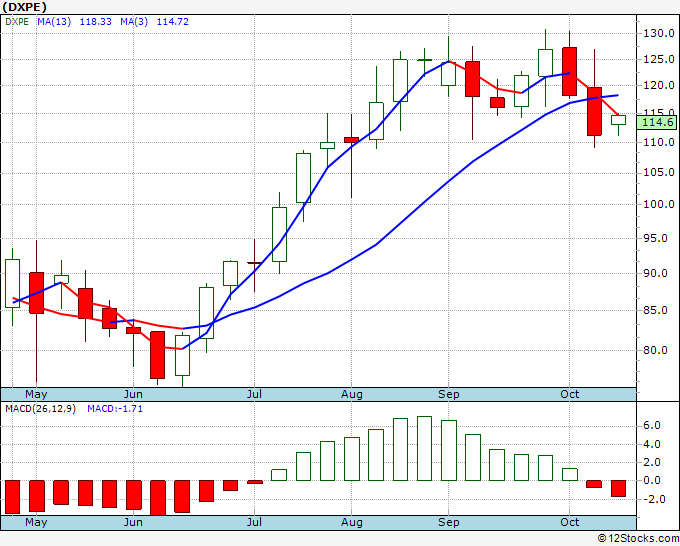Select Oct label under the price chart
Viewport: 680px width, 546px height.
pyautogui.click(x=569, y=394)
